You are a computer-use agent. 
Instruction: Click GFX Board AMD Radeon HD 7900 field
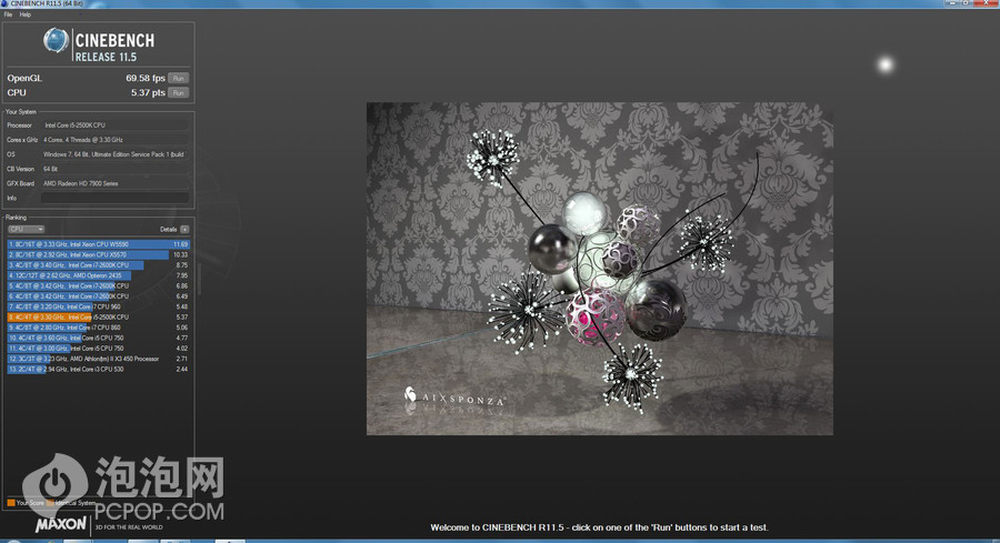click(115, 184)
